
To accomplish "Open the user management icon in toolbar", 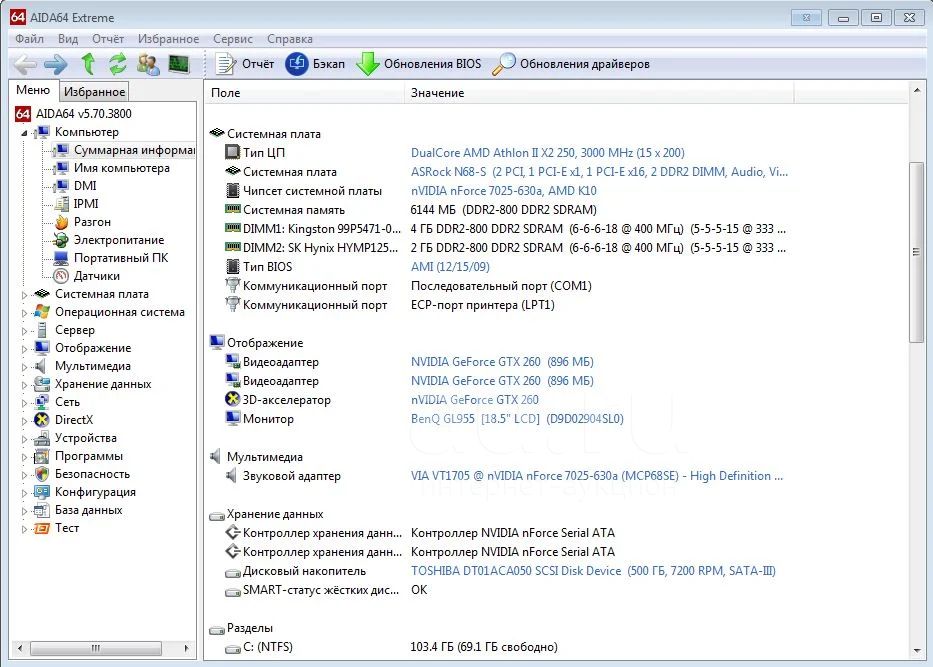I will (148, 64).
